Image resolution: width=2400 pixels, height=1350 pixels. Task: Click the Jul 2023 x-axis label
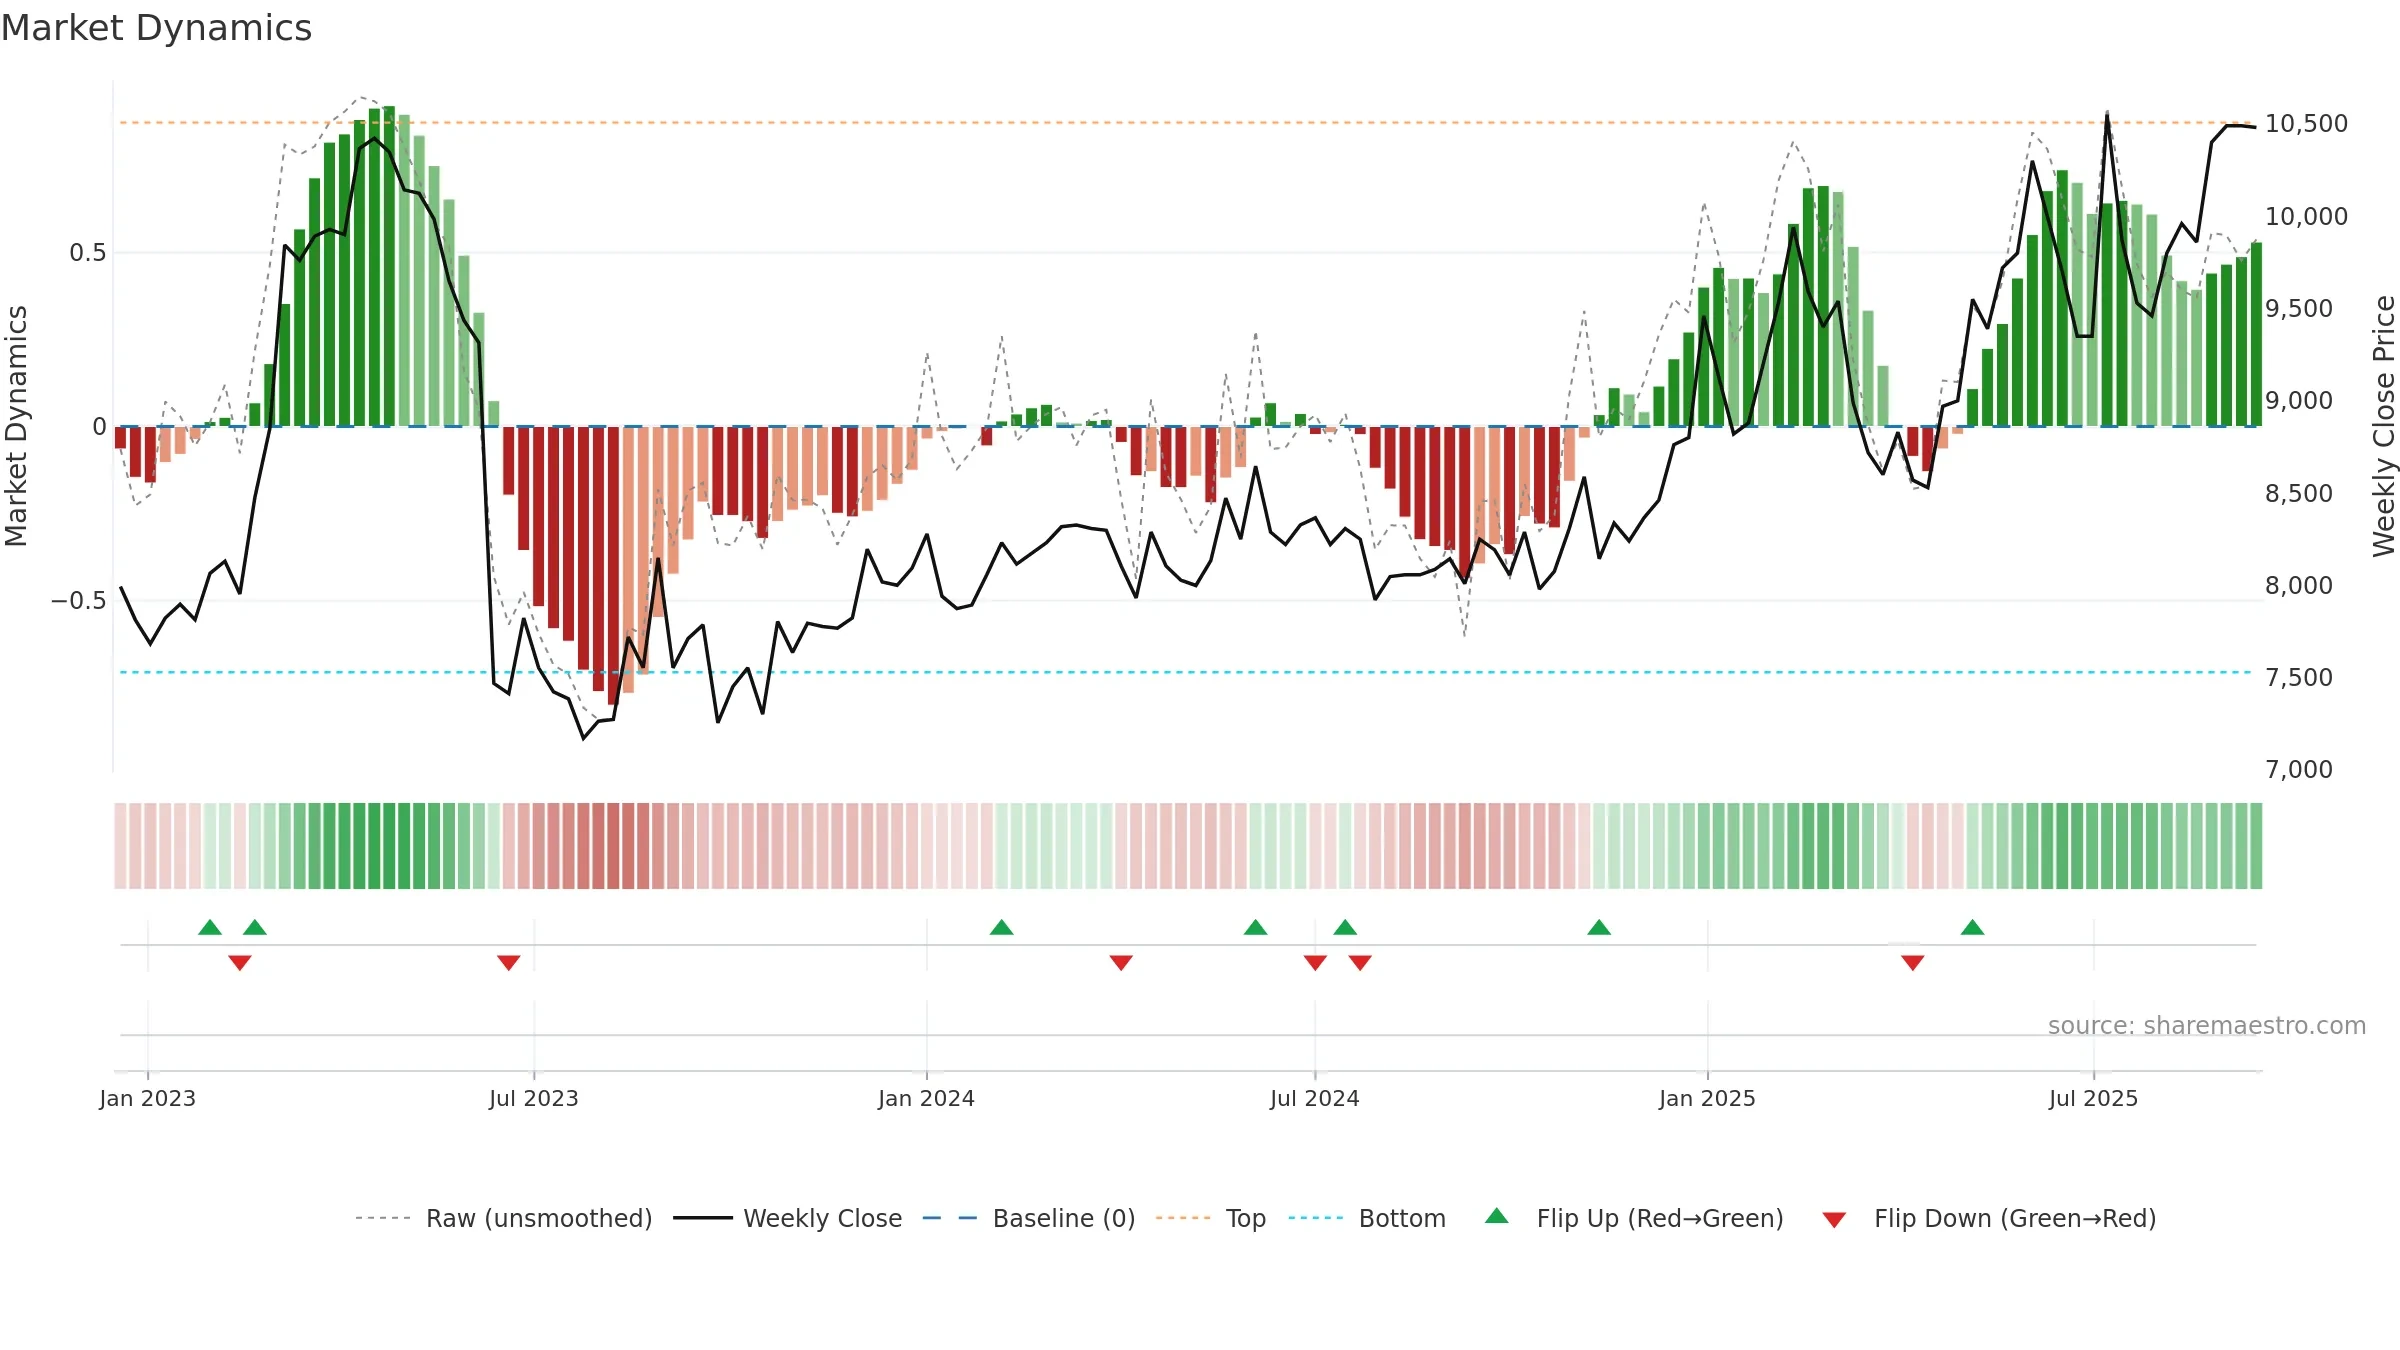534,1098
